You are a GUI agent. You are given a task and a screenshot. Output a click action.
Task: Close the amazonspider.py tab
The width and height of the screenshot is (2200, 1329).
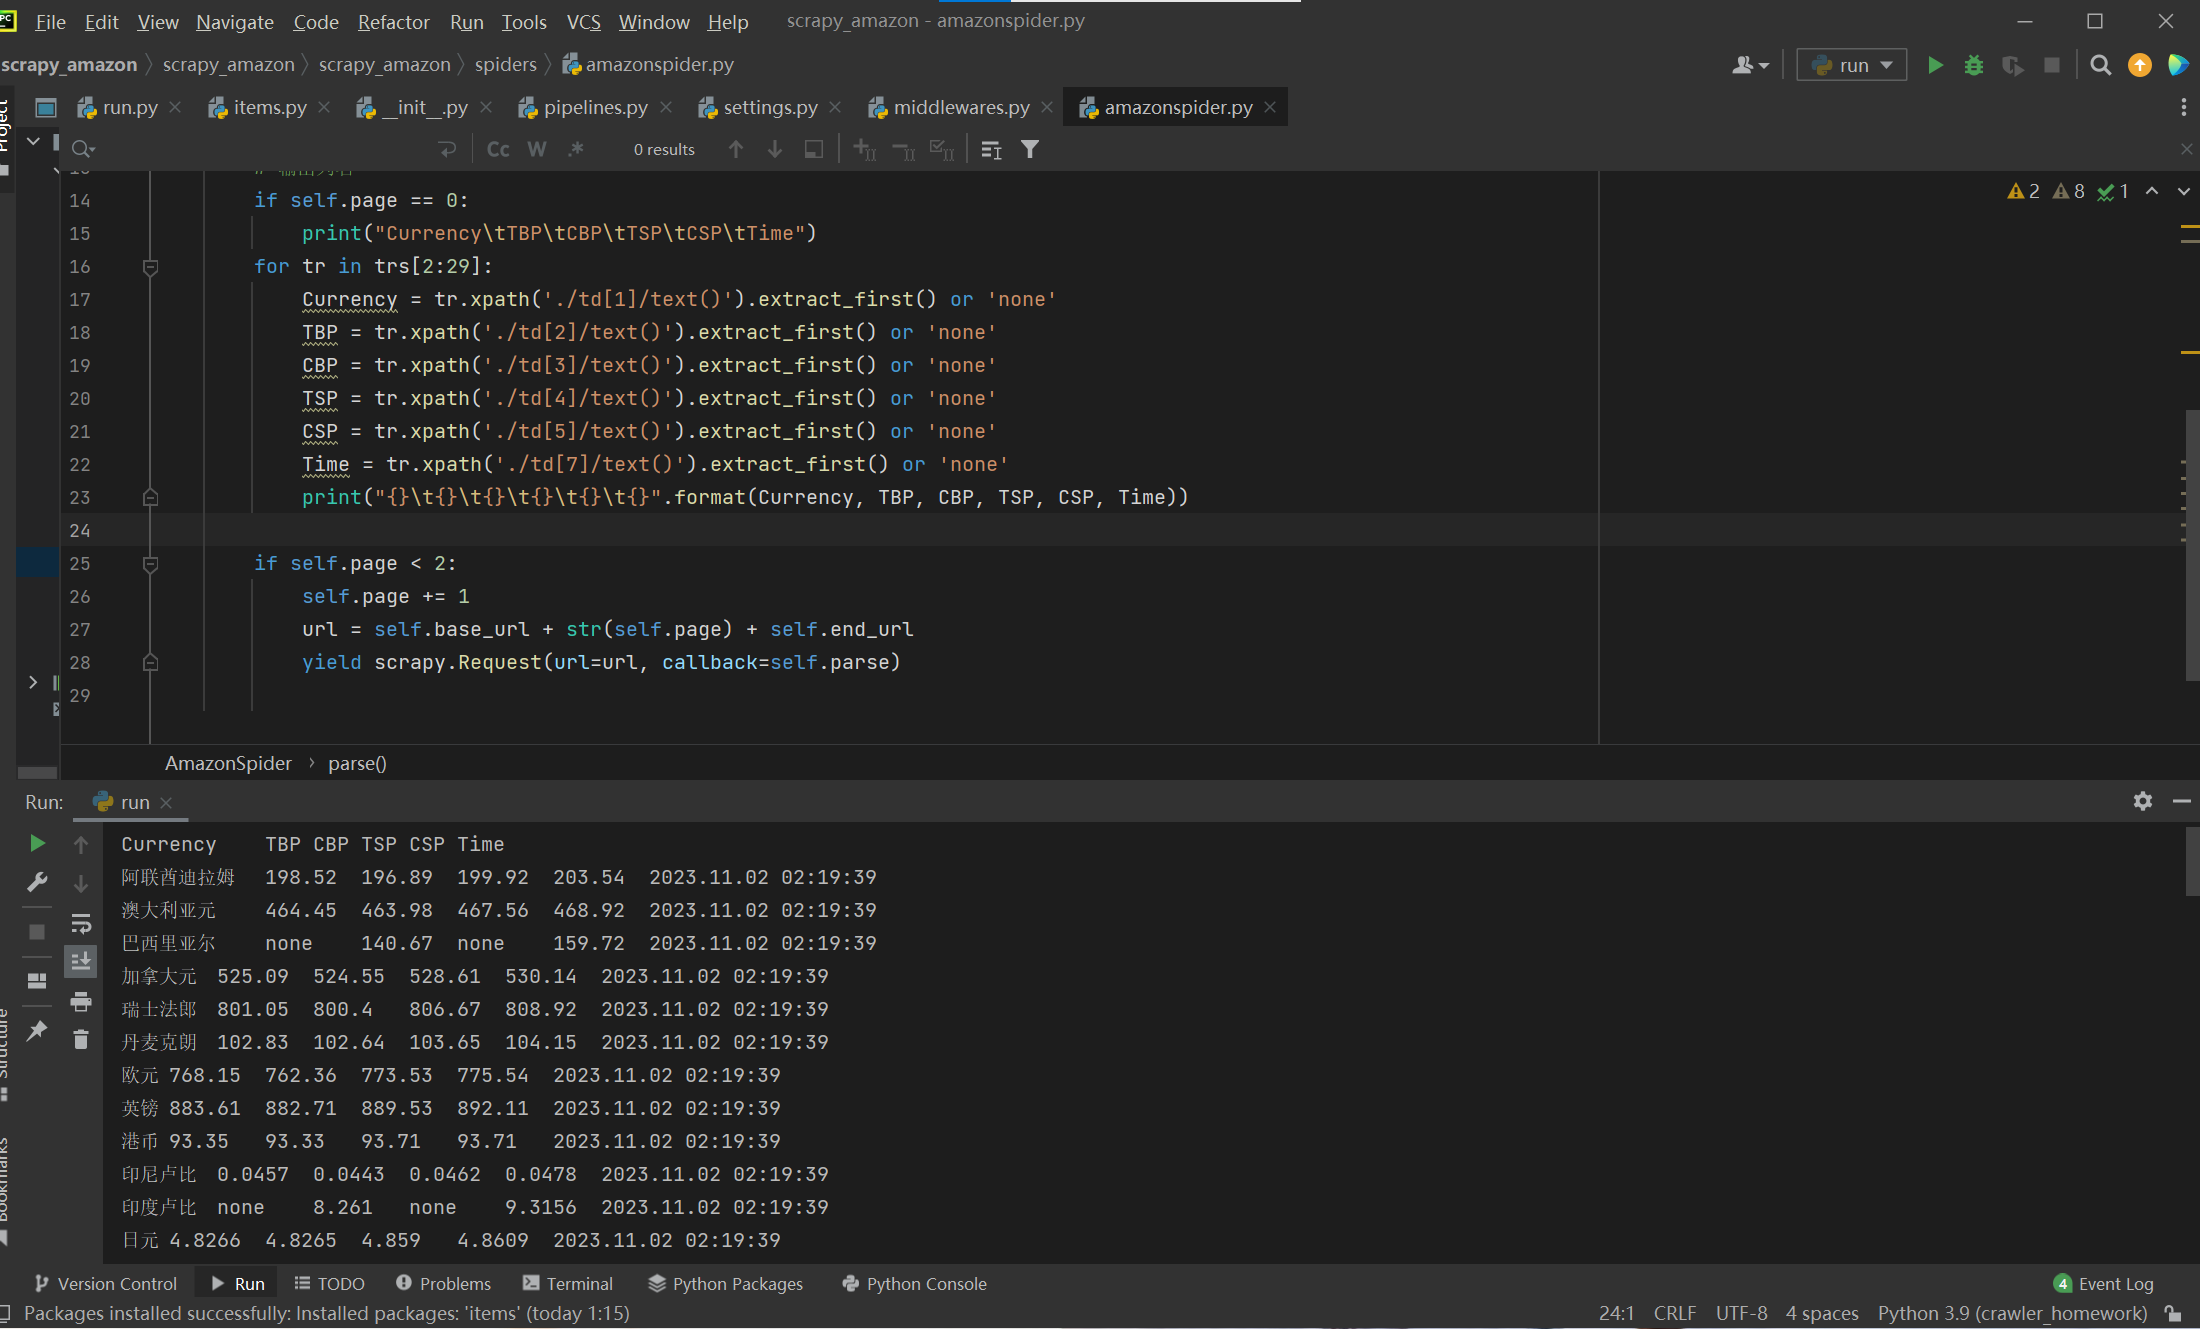pos(1270,107)
